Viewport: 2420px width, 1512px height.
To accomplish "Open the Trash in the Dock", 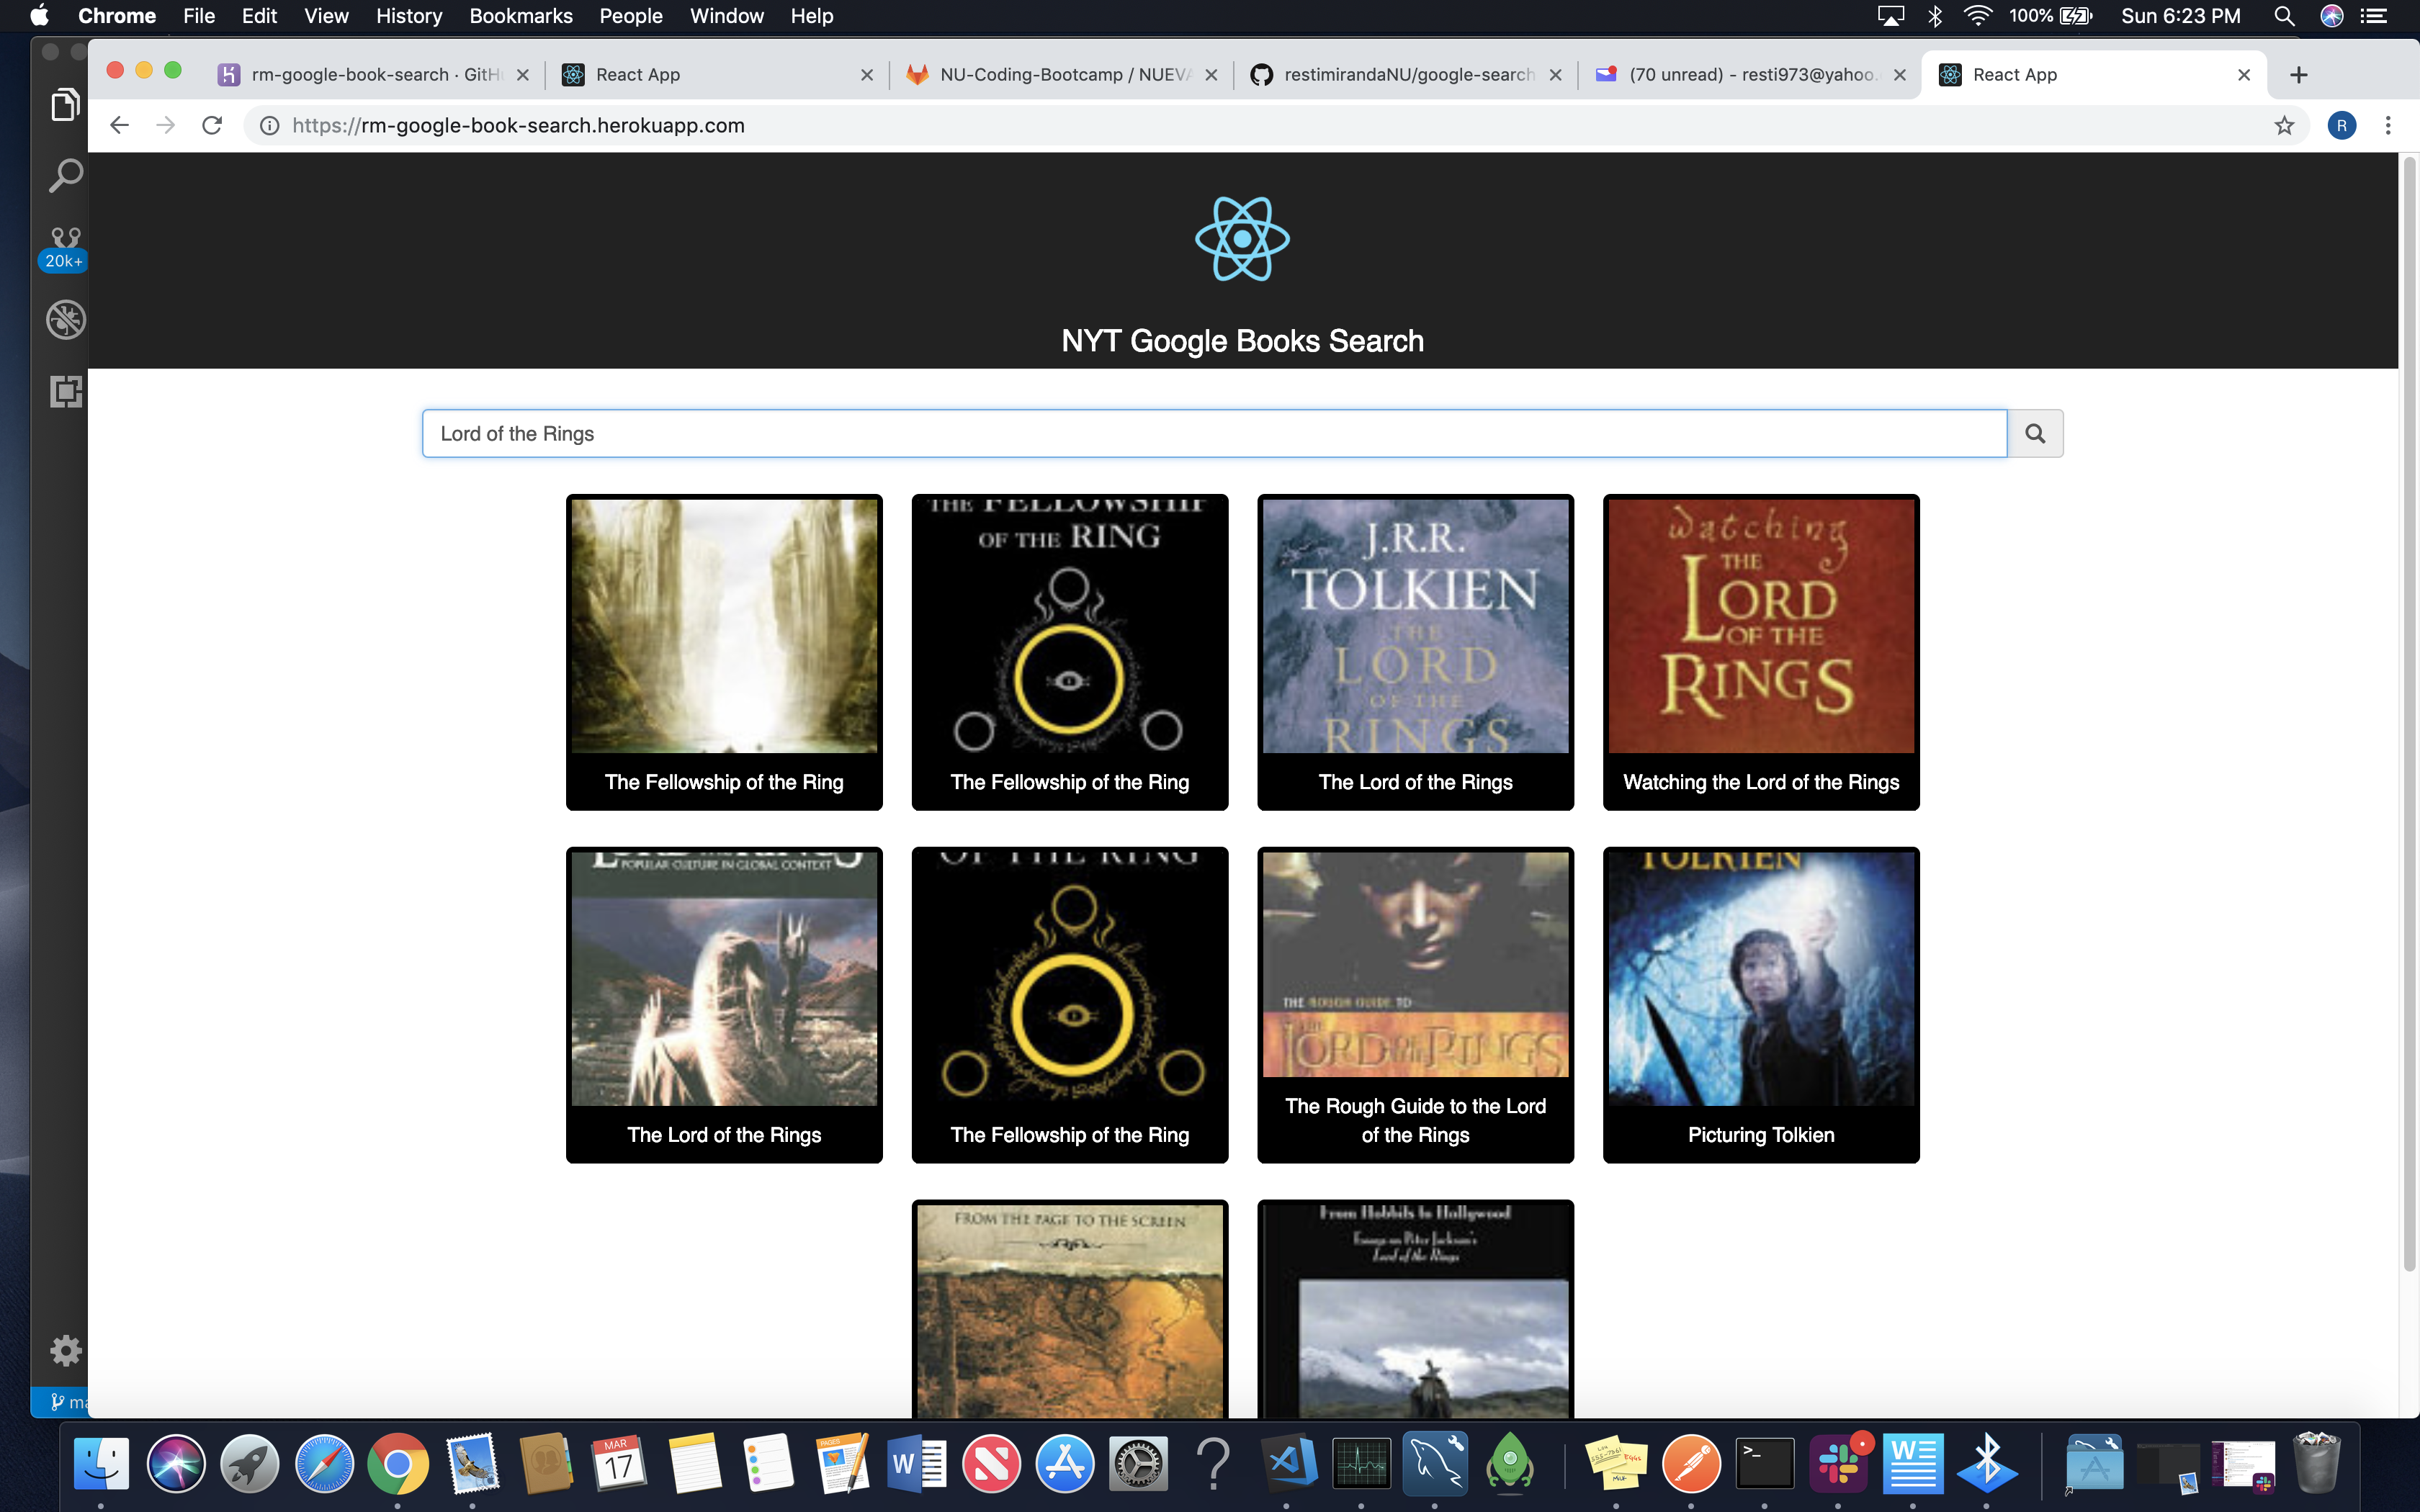I will click(x=2317, y=1463).
